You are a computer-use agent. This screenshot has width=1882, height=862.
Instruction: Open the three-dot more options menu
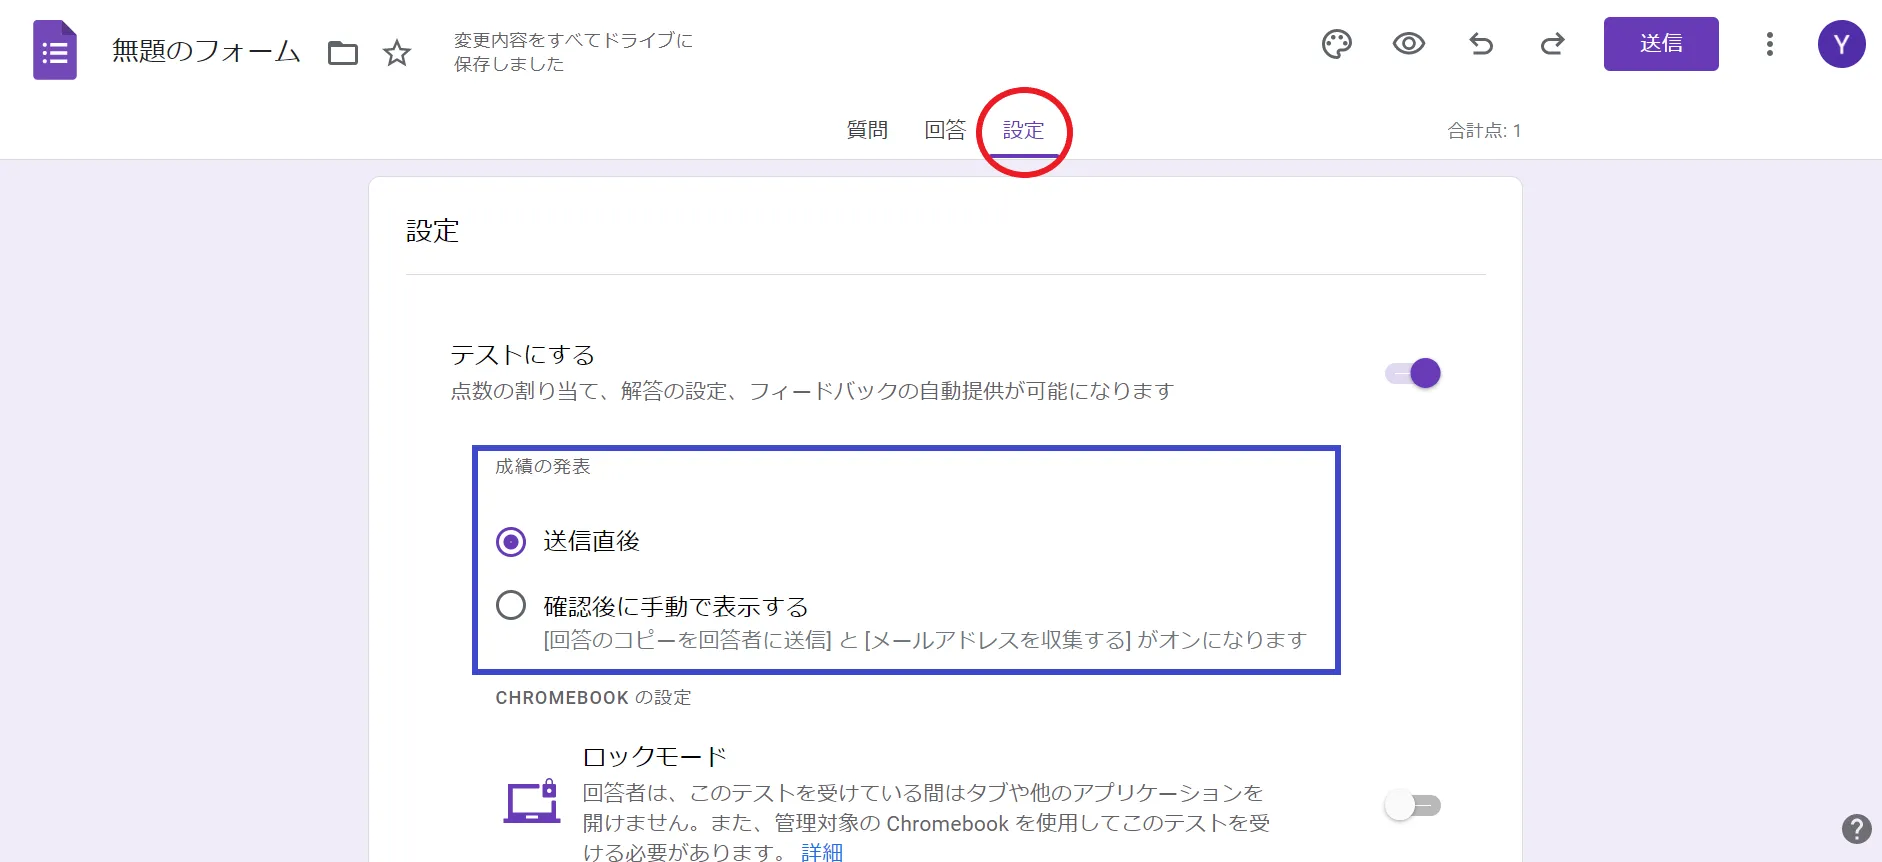[1769, 44]
